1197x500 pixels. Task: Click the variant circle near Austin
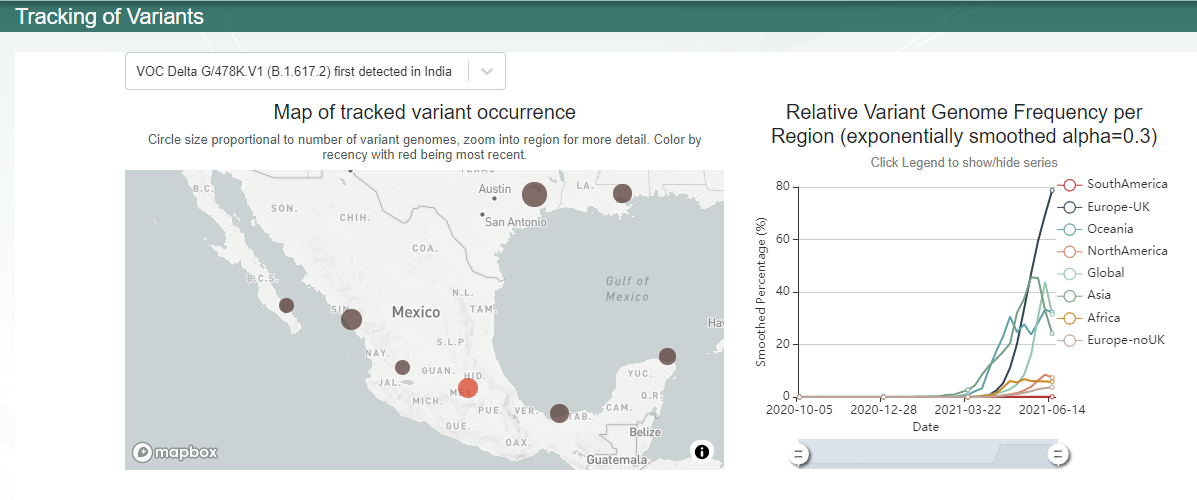[534, 194]
